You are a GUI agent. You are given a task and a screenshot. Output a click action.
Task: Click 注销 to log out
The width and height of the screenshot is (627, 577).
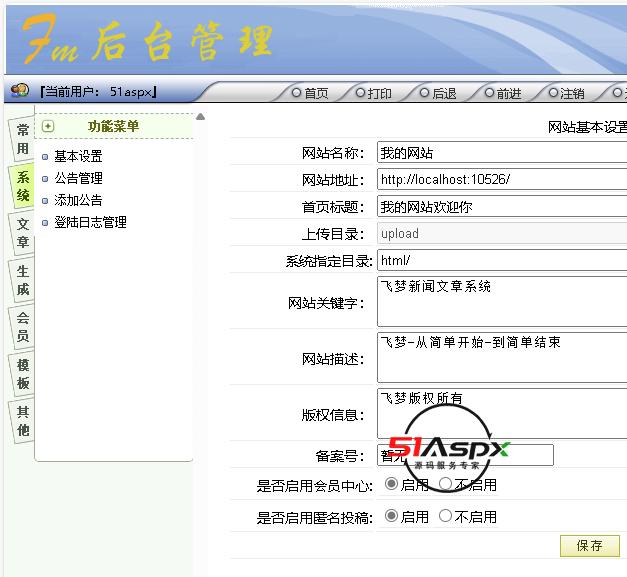tap(567, 93)
